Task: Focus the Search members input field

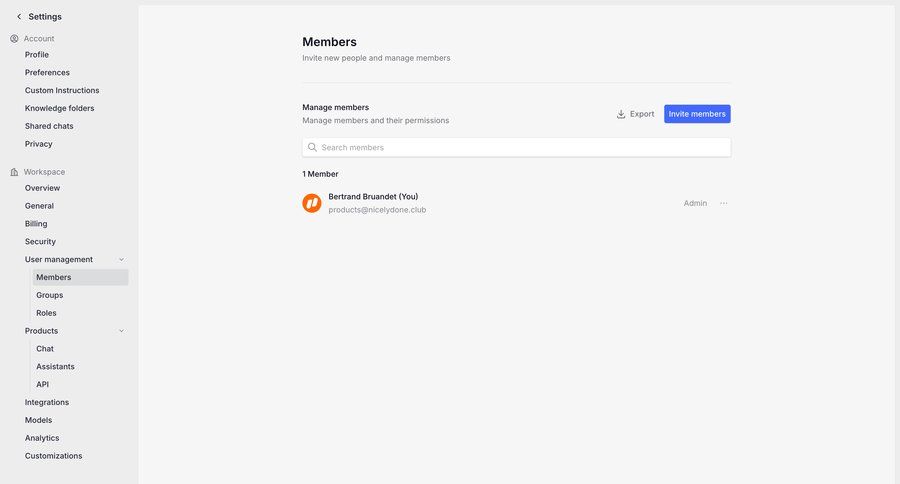Action: 520,147
